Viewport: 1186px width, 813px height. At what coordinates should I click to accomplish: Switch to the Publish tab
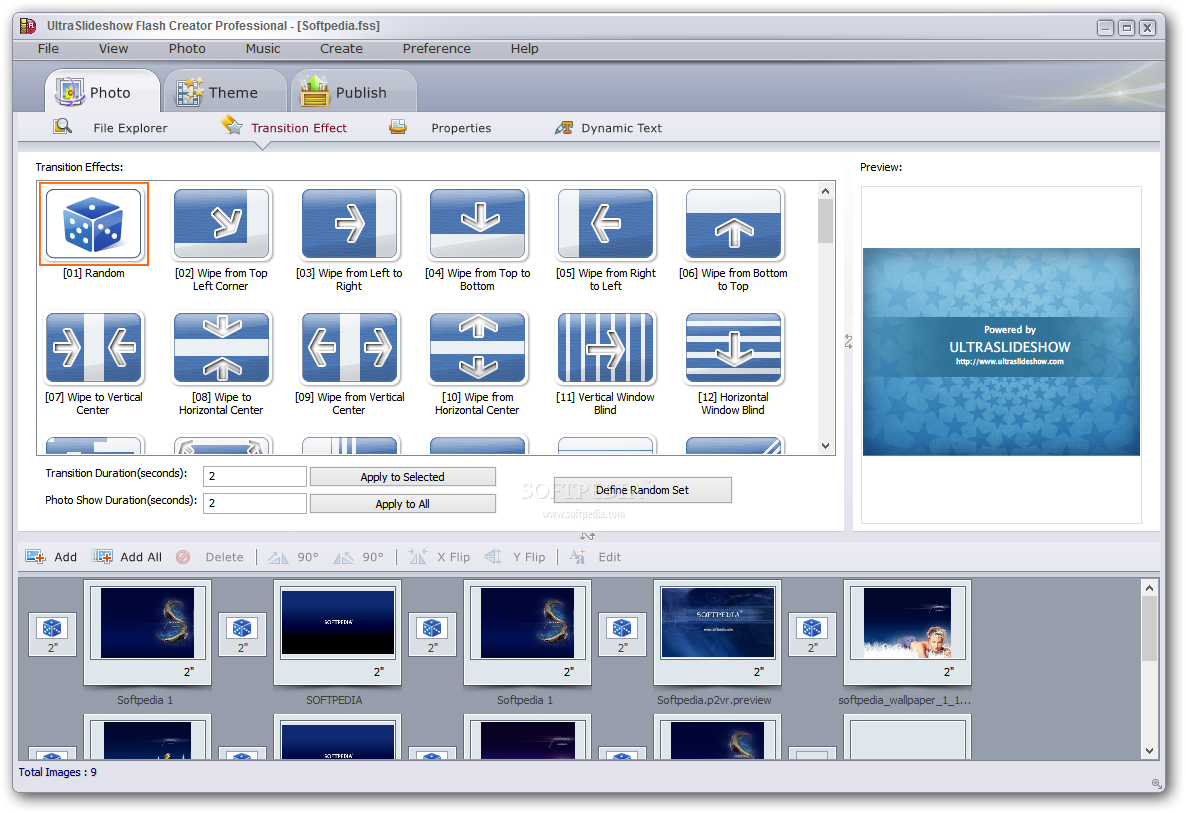pyautogui.click(x=354, y=92)
